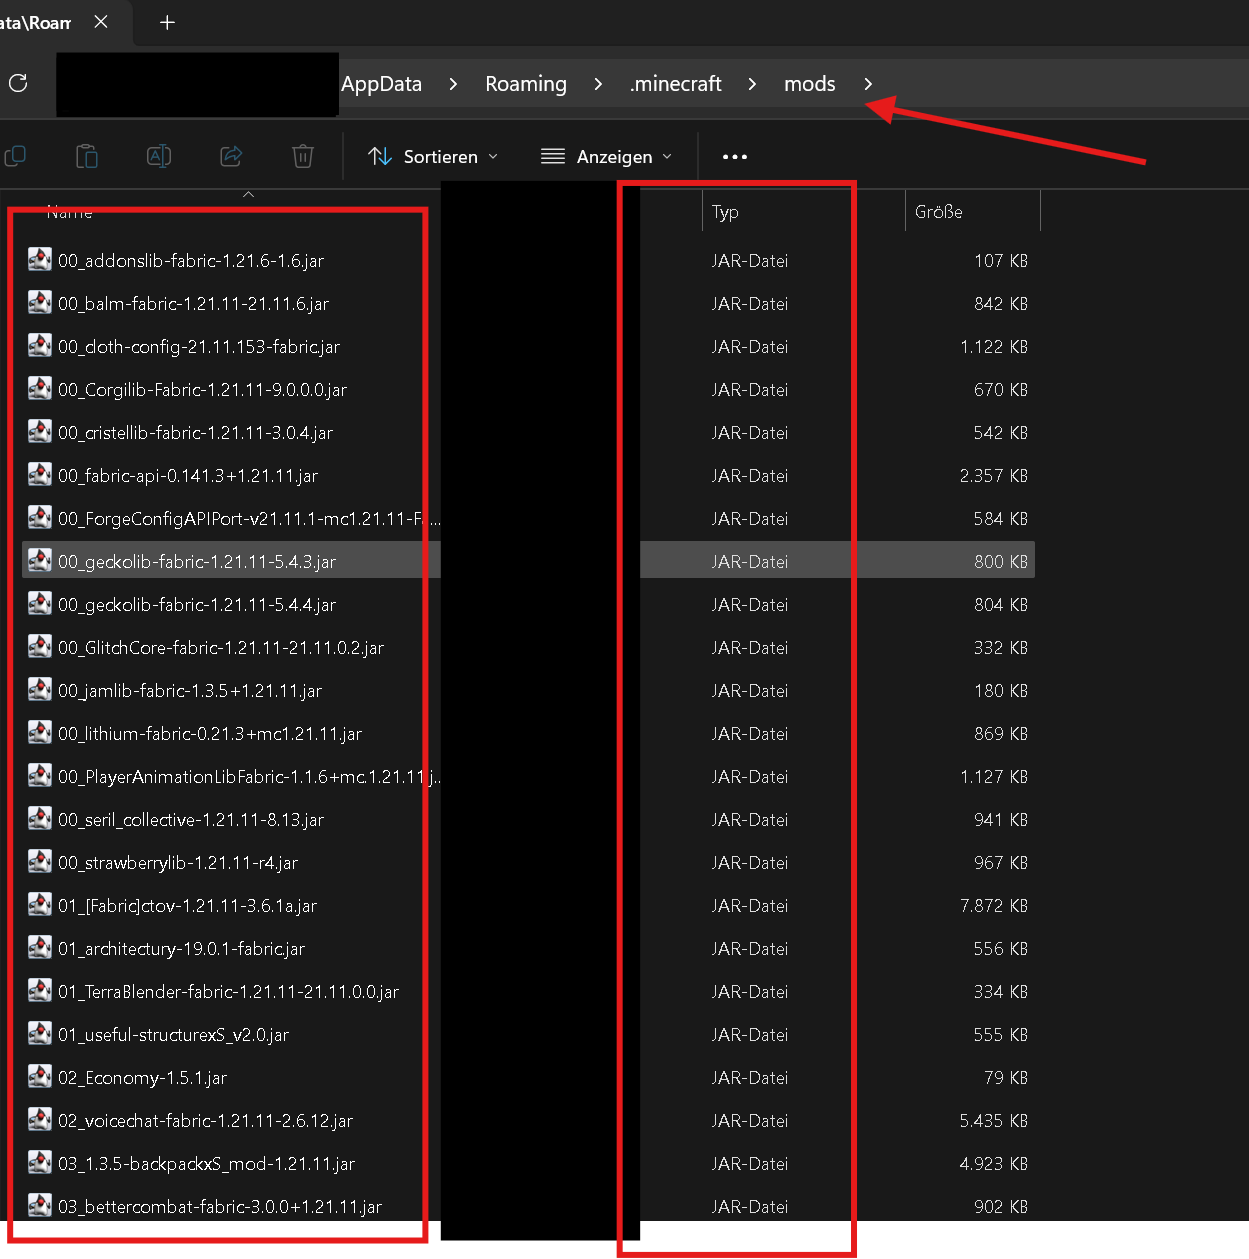
Task: Click the Delete trash icon
Action: [x=303, y=156]
